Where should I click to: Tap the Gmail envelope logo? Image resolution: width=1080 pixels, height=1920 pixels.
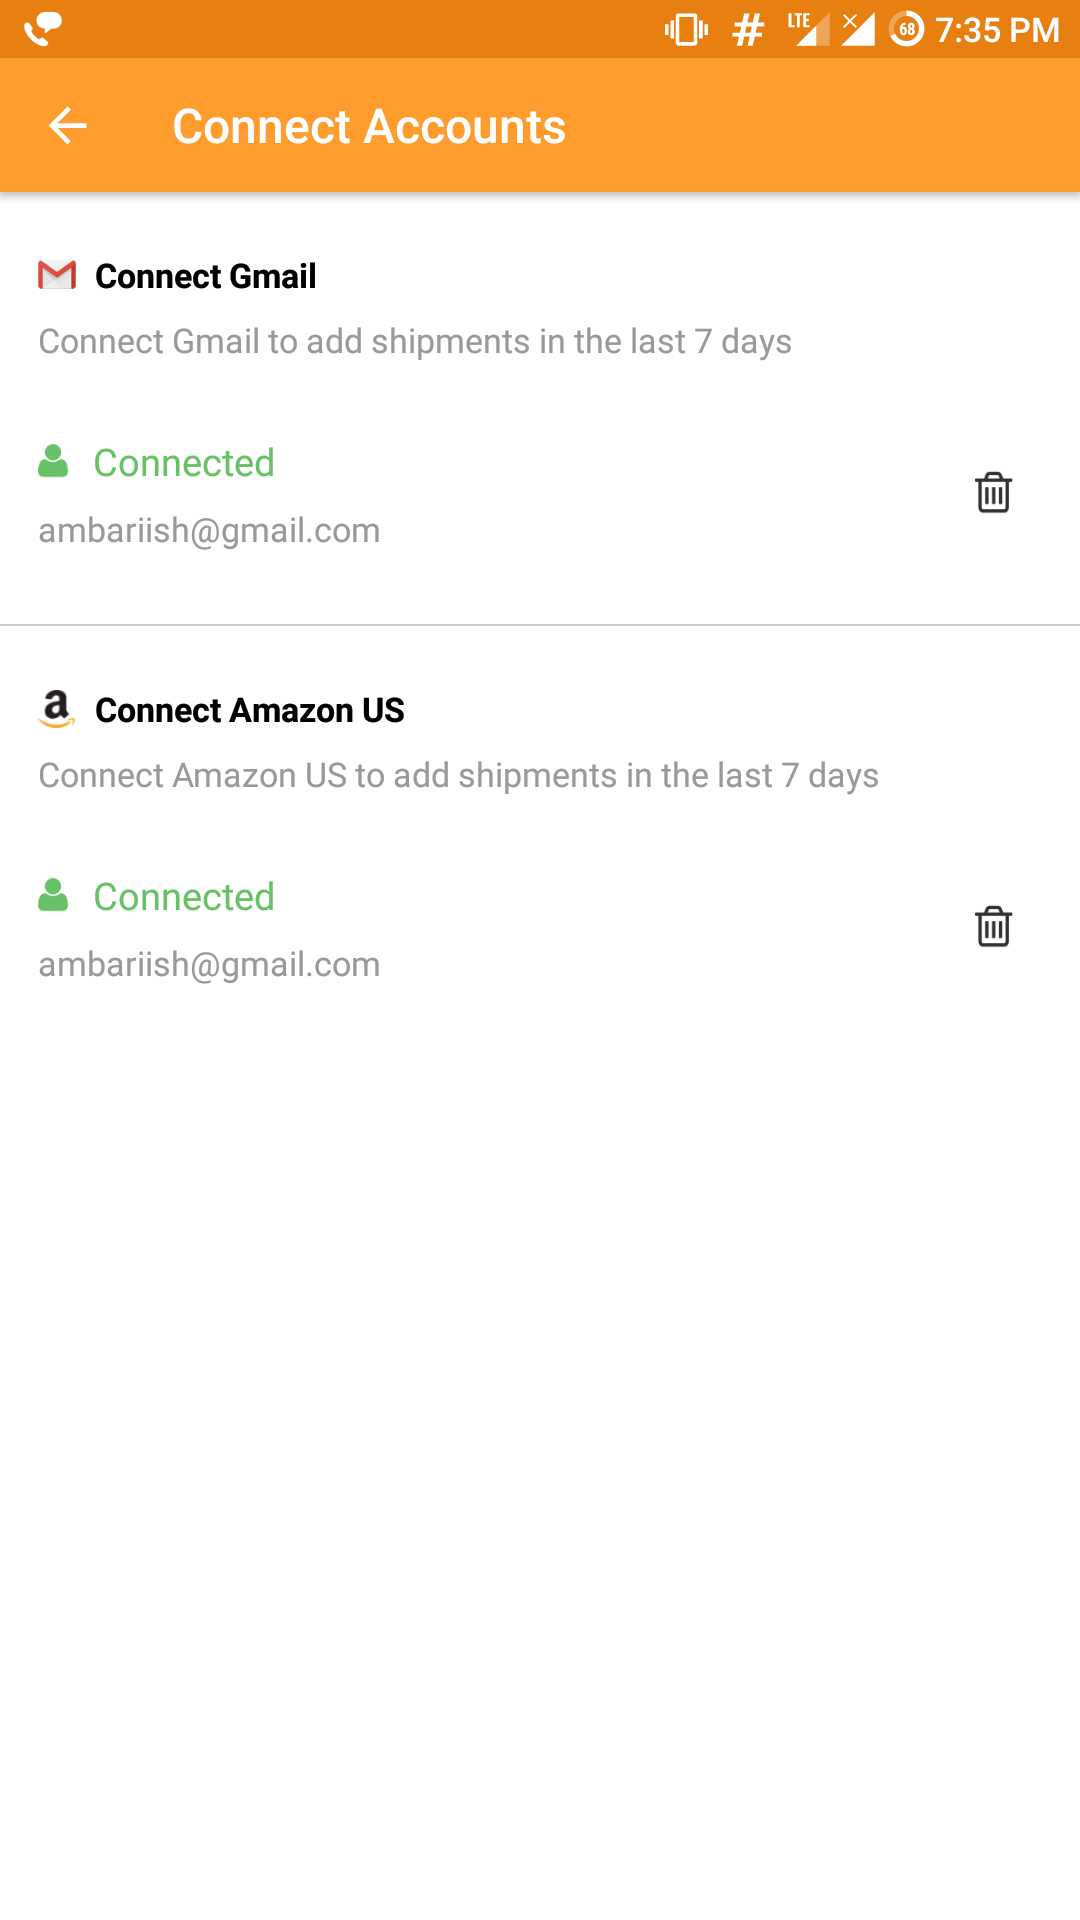point(57,275)
